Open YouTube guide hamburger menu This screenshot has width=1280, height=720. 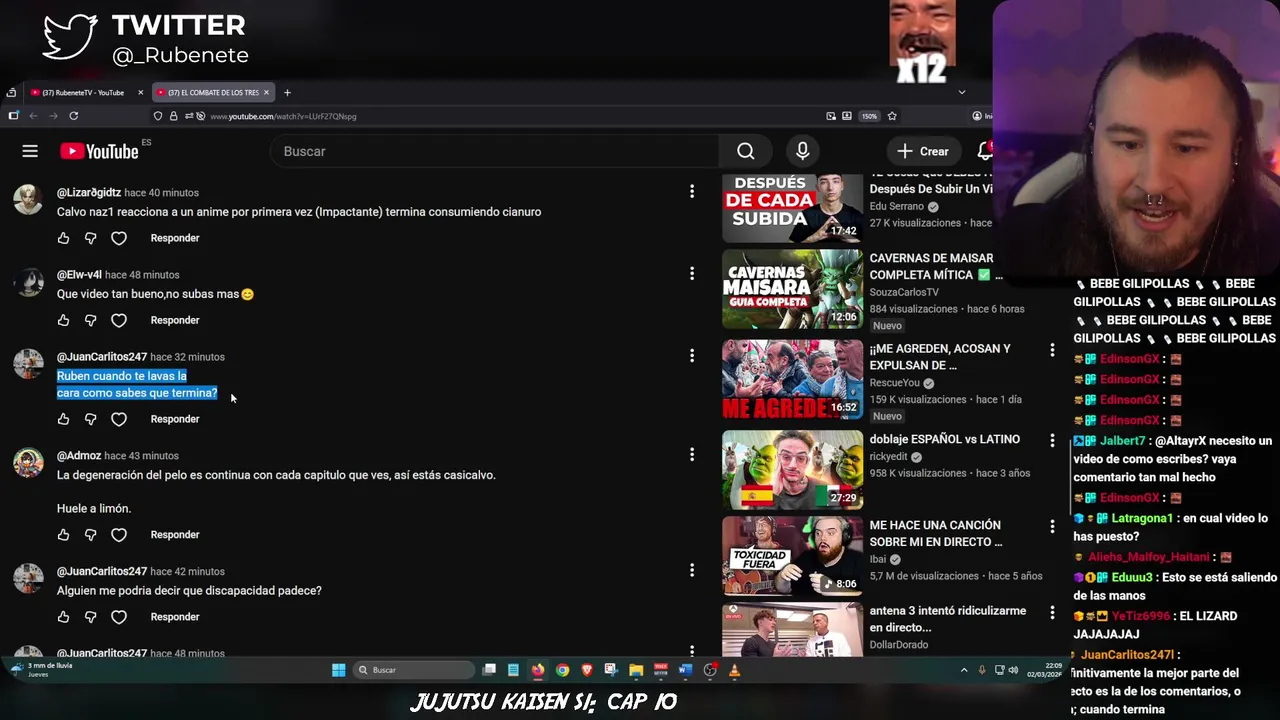pos(30,151)
